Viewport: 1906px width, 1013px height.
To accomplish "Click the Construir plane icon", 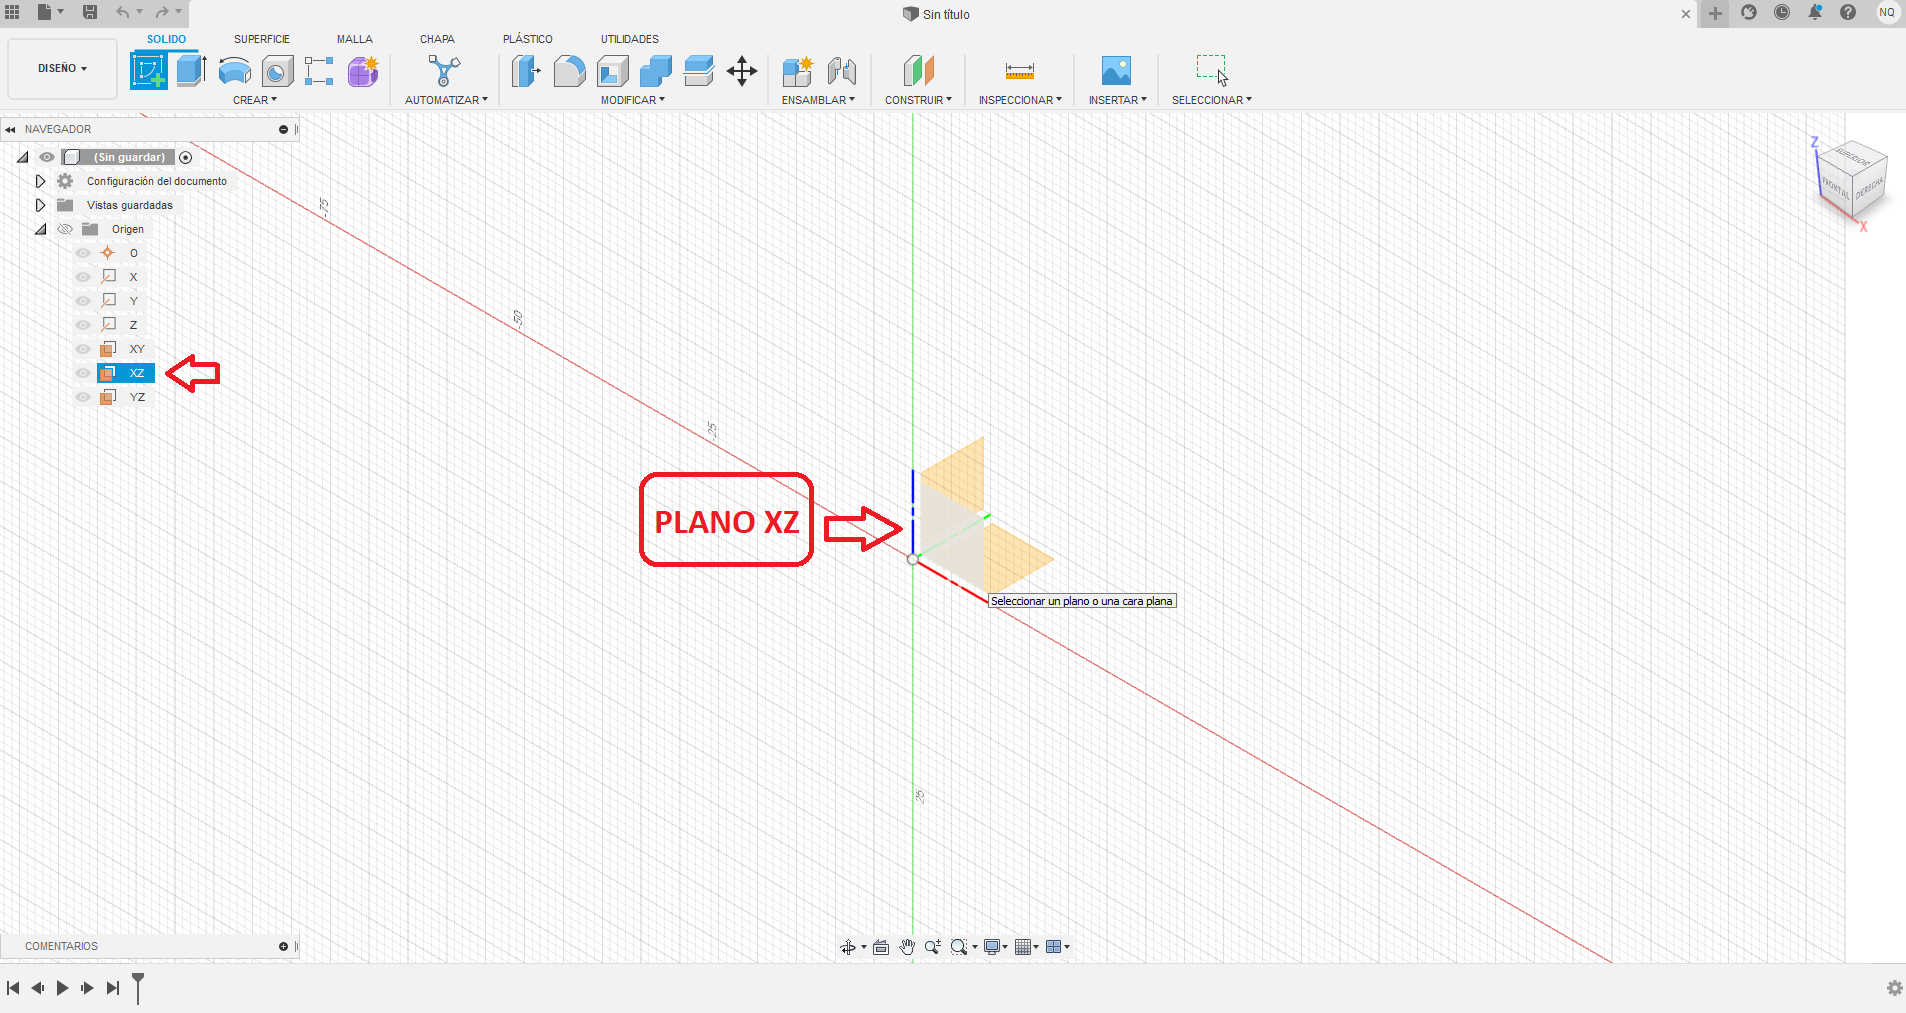I will [918, 71].
